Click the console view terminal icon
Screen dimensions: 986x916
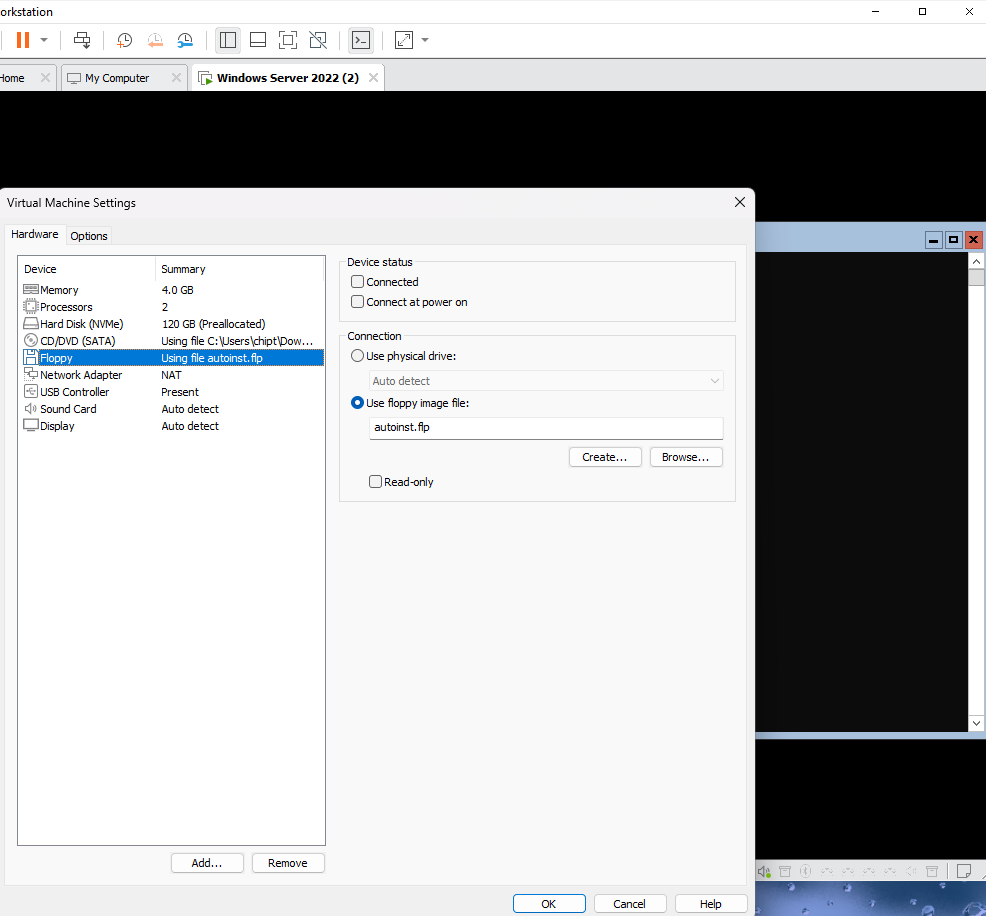(x=360, y=40)
